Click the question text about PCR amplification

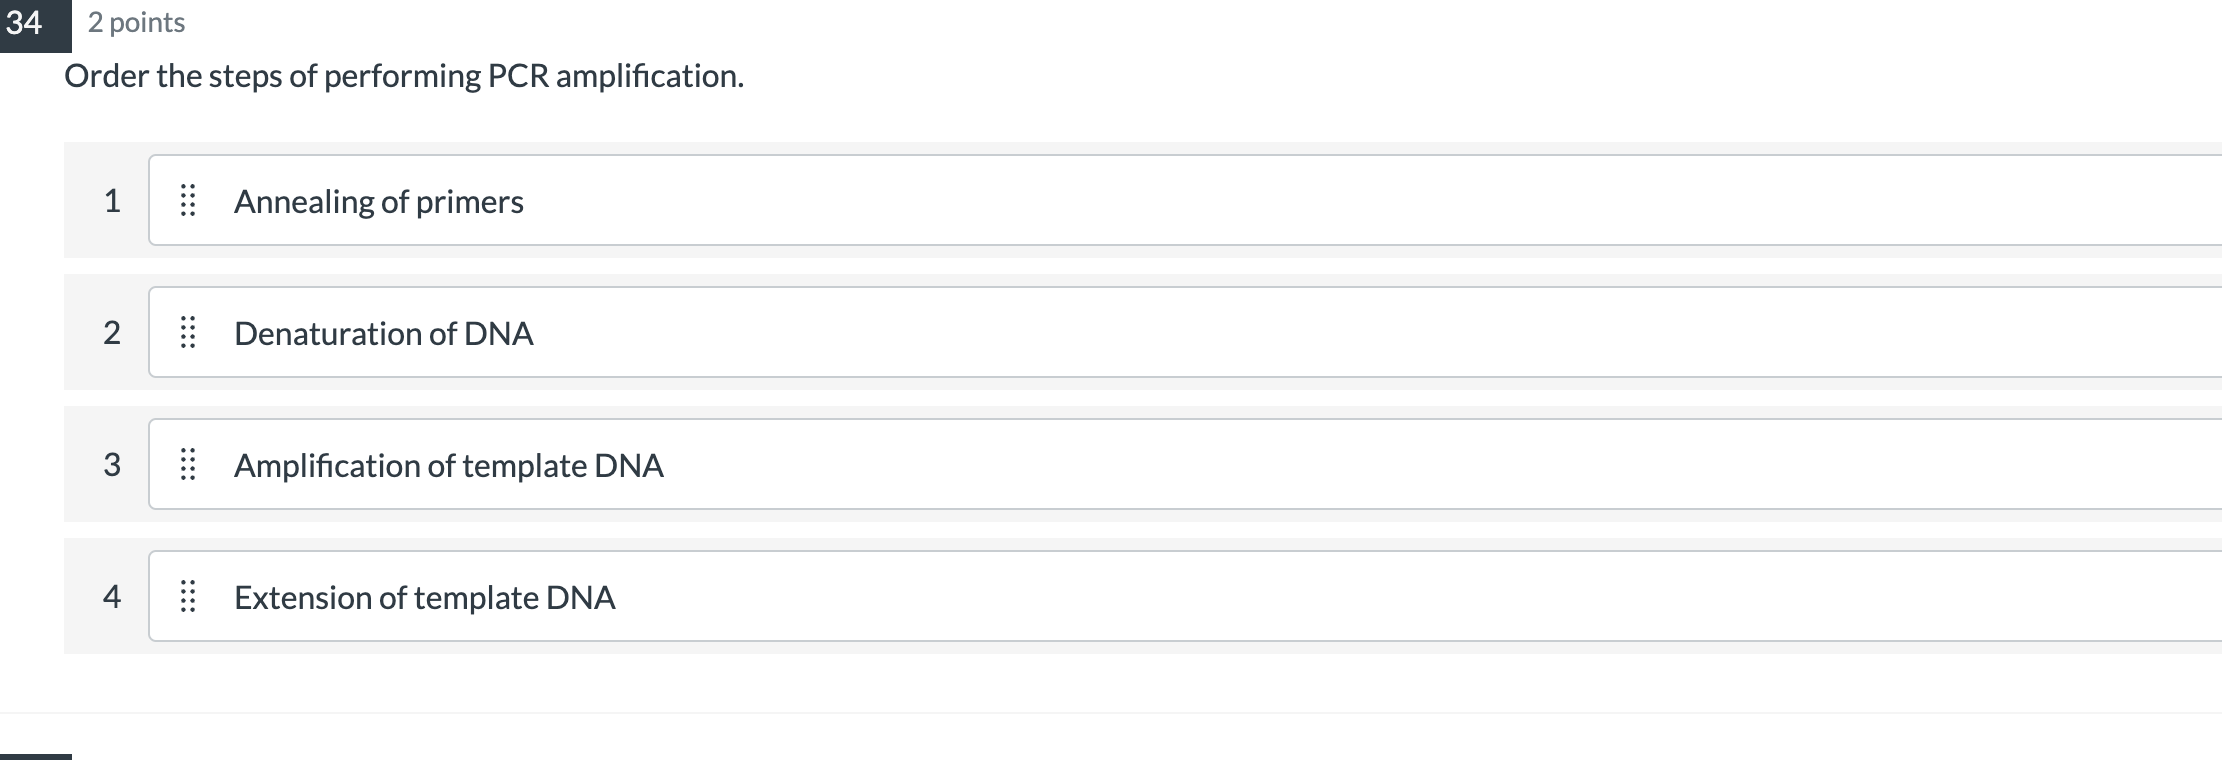click(404, 75)
